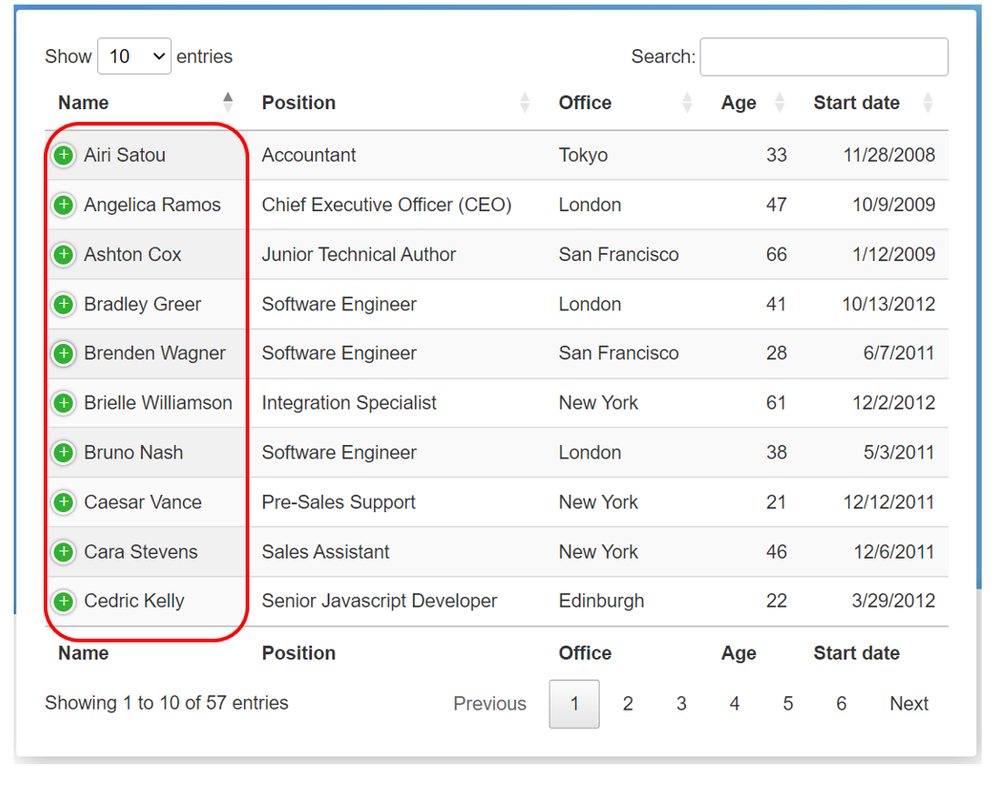Sort by Start date column header
This screenshot has width=999, height=787.
(856, 103)
